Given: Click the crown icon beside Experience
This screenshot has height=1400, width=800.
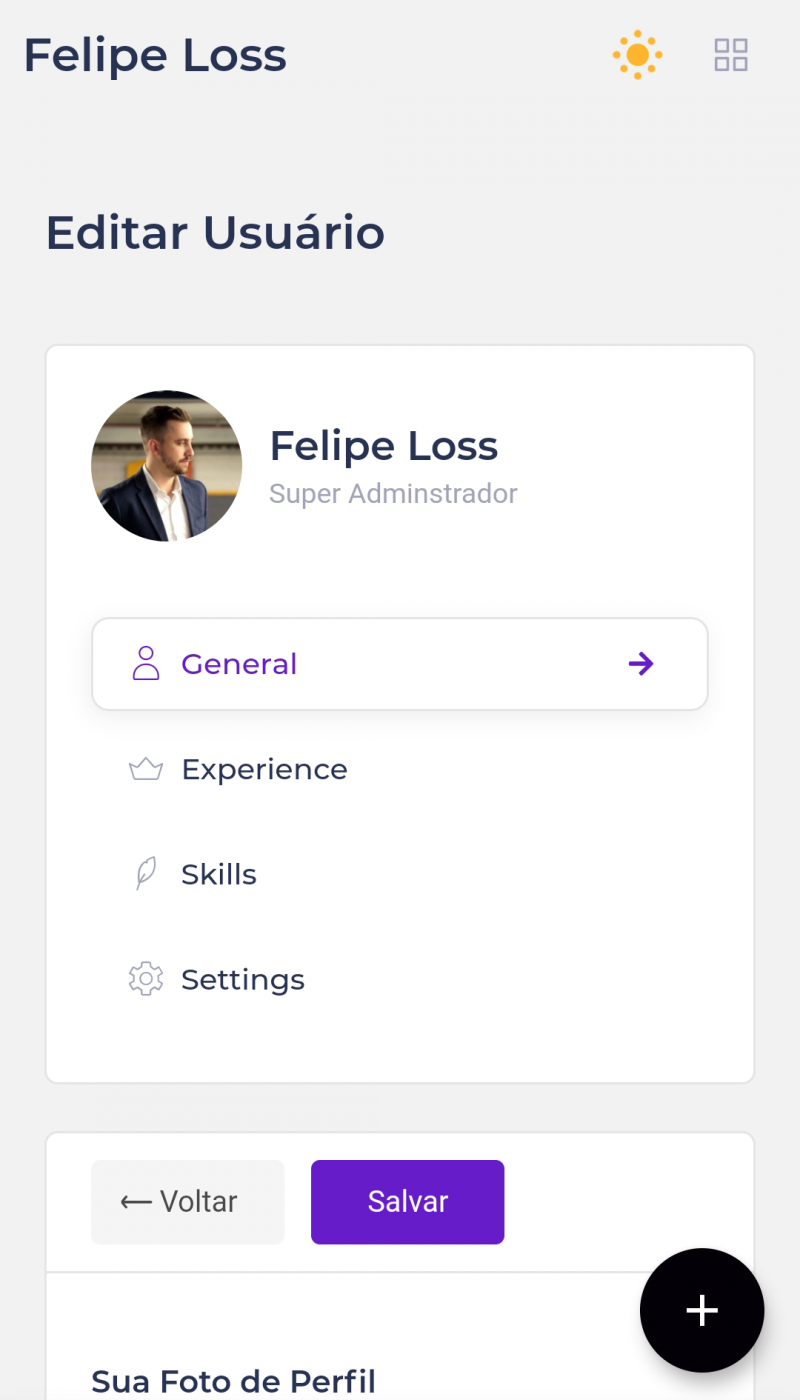Looking at the screenshot, I should click(x=146, y=769).
